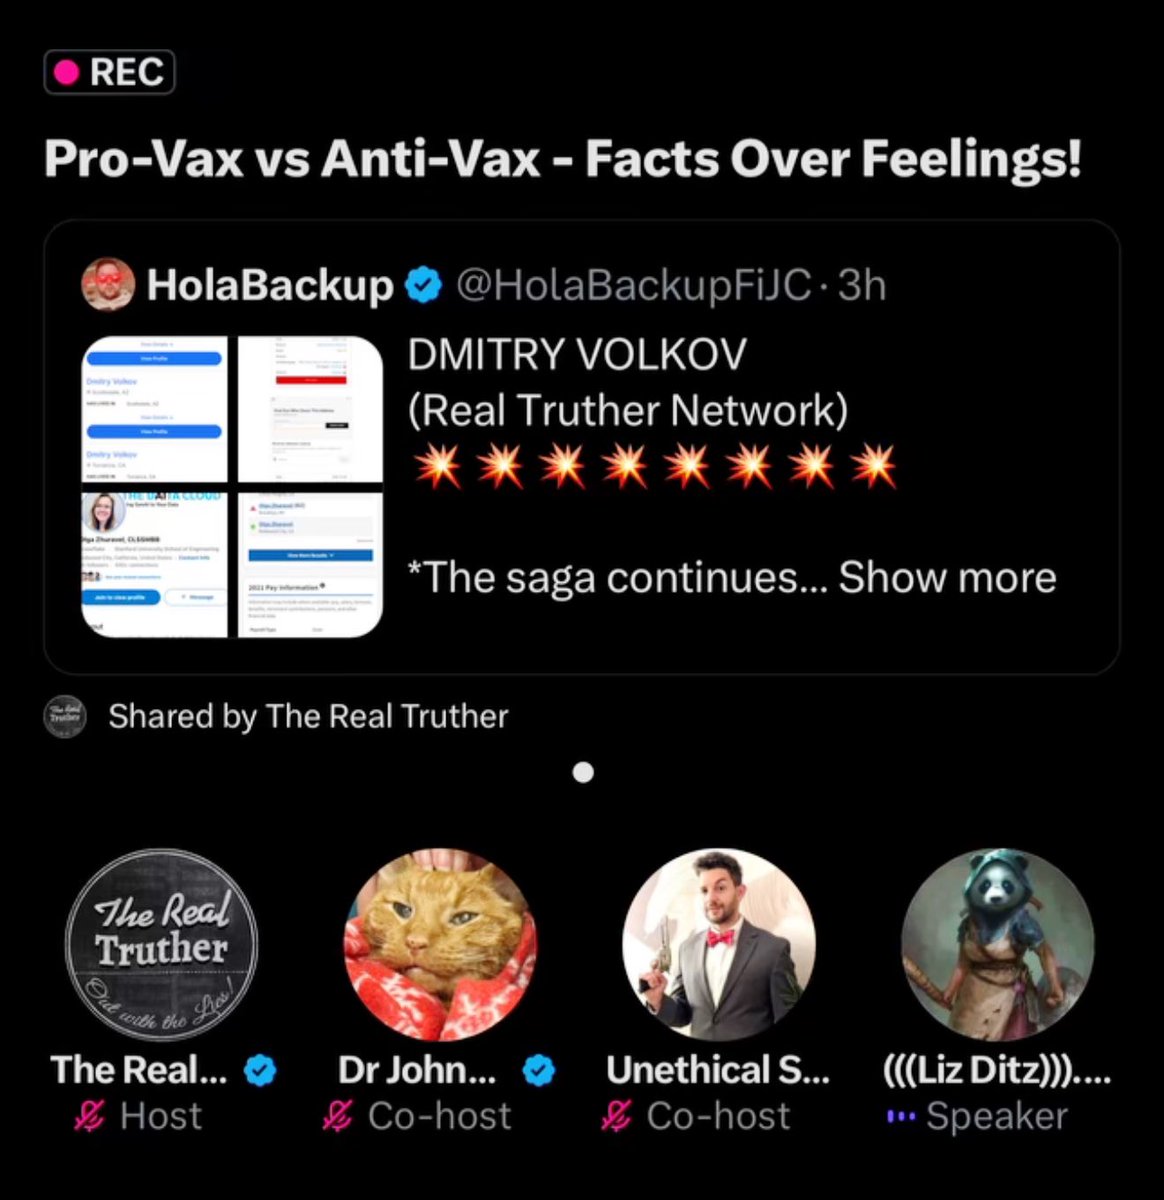This screenshot has height=1200, width=1164.
Task: Click HolaBackup's blue verified badge
Action: click(423, 286)
